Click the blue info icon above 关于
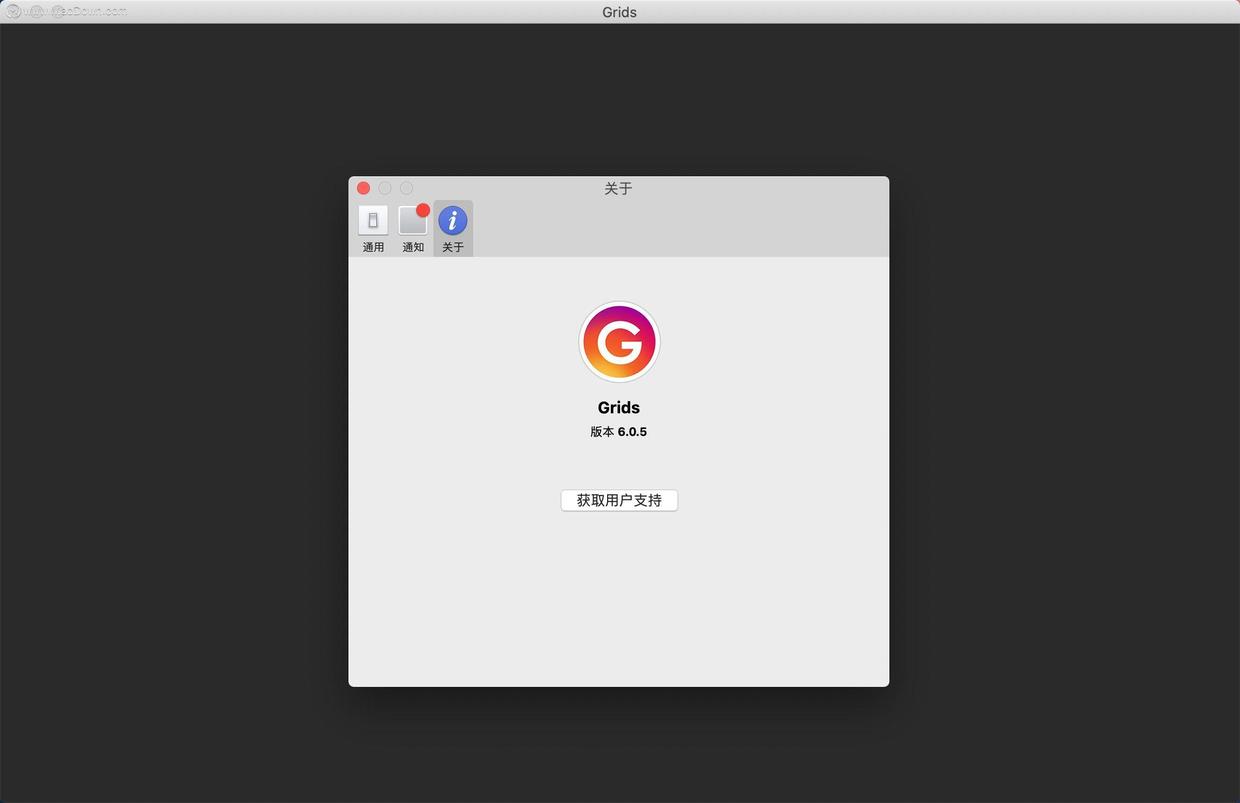The image size is (1240, 803). [452, 219]
